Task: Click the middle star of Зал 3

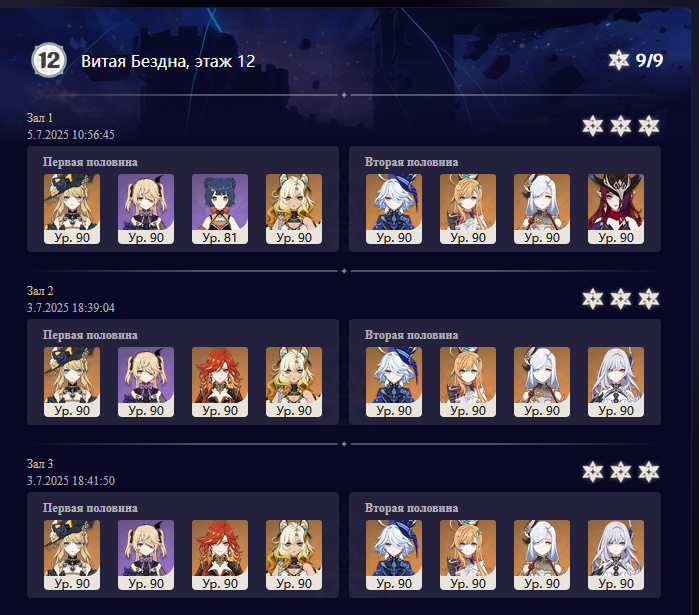Action: 621,472
